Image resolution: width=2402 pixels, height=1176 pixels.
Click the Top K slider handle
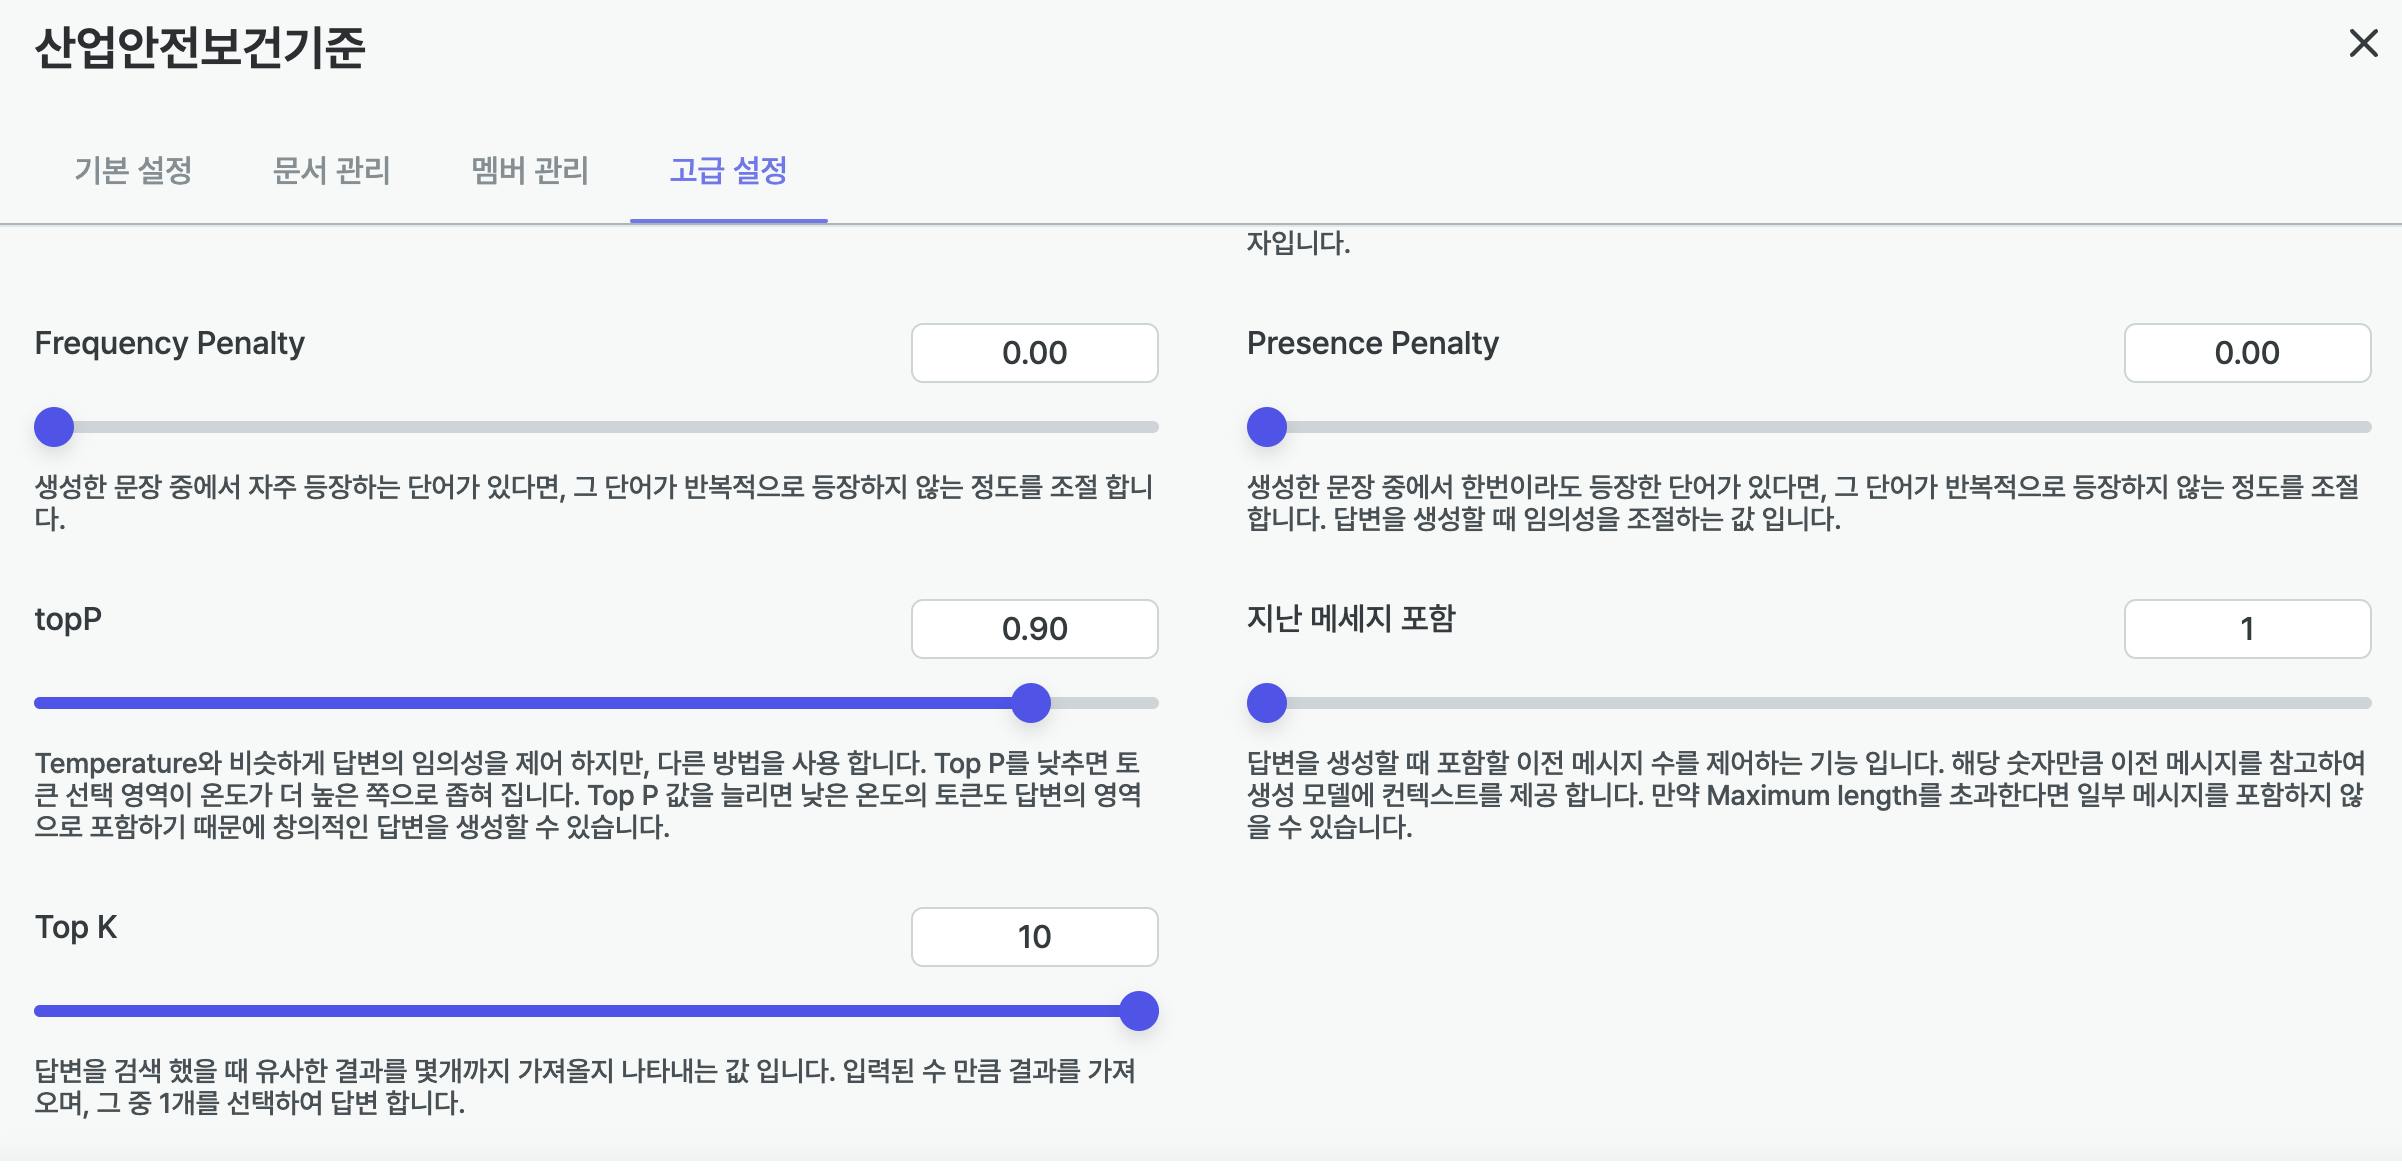click(x=1138, y=1011)
